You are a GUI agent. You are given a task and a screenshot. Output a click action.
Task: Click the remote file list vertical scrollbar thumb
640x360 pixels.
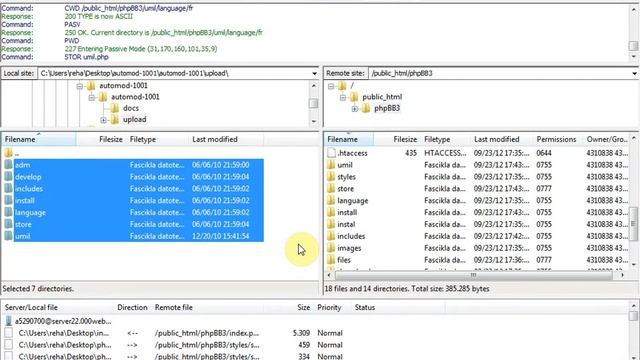tap(633, 224)
